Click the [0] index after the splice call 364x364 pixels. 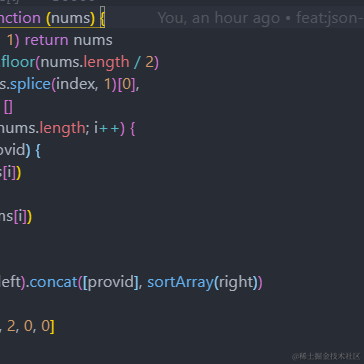tap(126, 84)
